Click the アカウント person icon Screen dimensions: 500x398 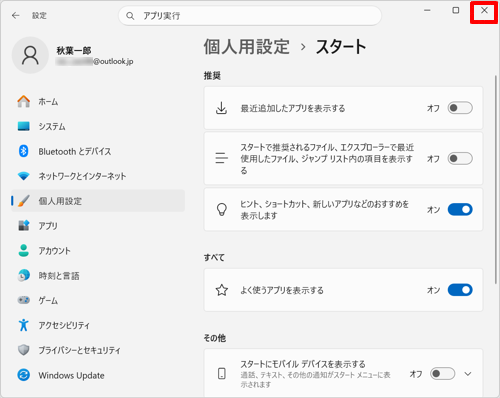(x=23, y=251)
